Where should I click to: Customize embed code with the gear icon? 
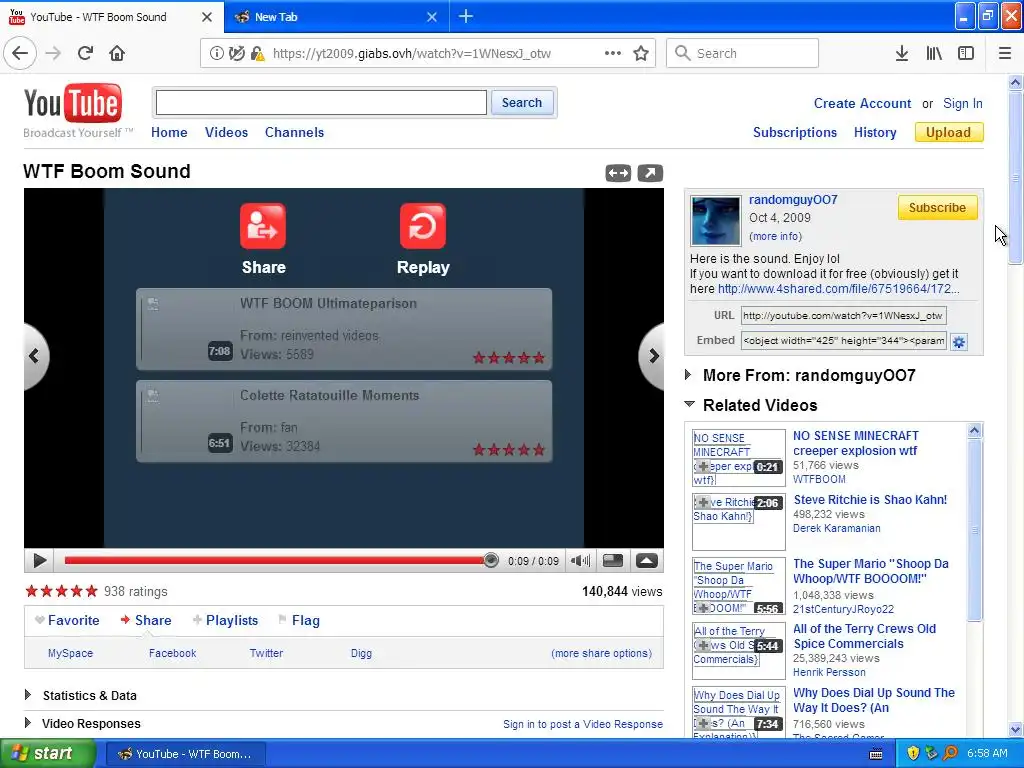pyautogui.click(x=959, y=342)
